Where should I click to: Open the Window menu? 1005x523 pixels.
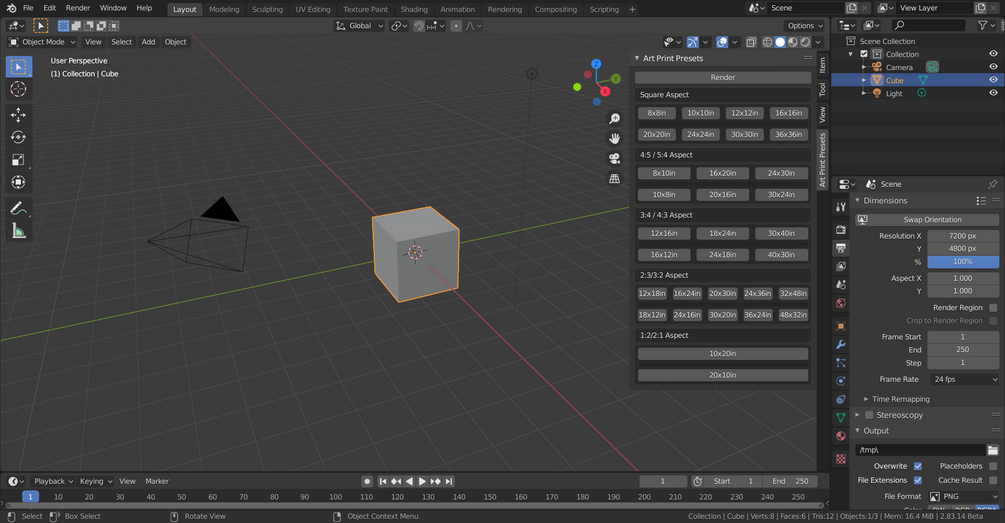click(x=113, y=8)
